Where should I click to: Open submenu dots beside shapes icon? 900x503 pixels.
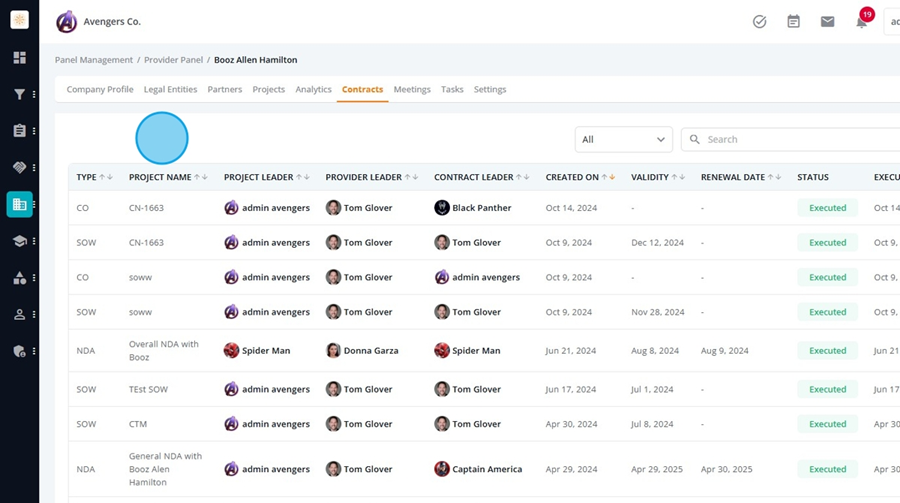pyautogui.click(x=34, y=278)
